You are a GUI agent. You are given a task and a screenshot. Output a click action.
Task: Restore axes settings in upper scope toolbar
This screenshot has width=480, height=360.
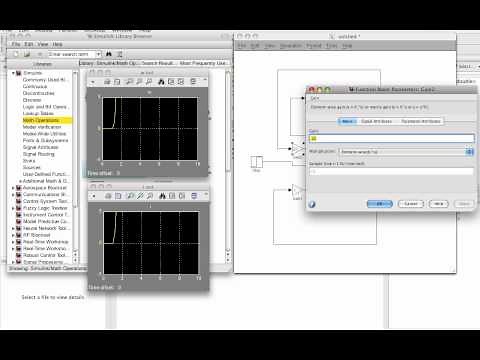click(x=181, y=82)
